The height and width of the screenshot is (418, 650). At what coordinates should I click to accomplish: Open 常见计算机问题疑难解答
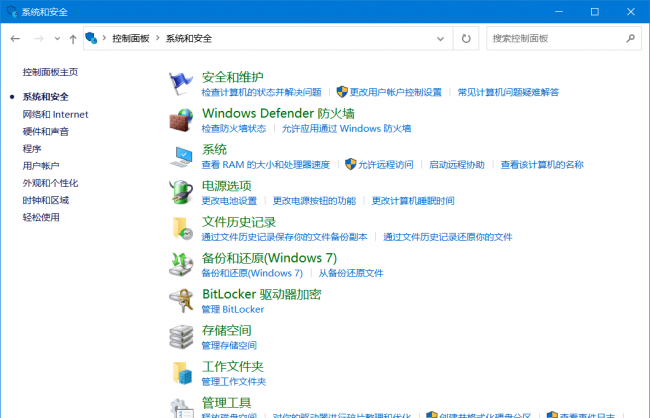(x=508, y=92)
